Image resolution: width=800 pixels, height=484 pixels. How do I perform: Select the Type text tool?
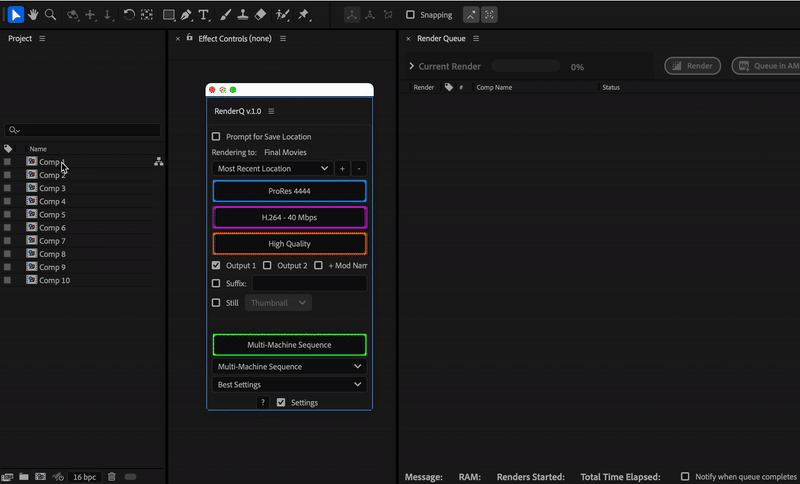tap(204, 15)
